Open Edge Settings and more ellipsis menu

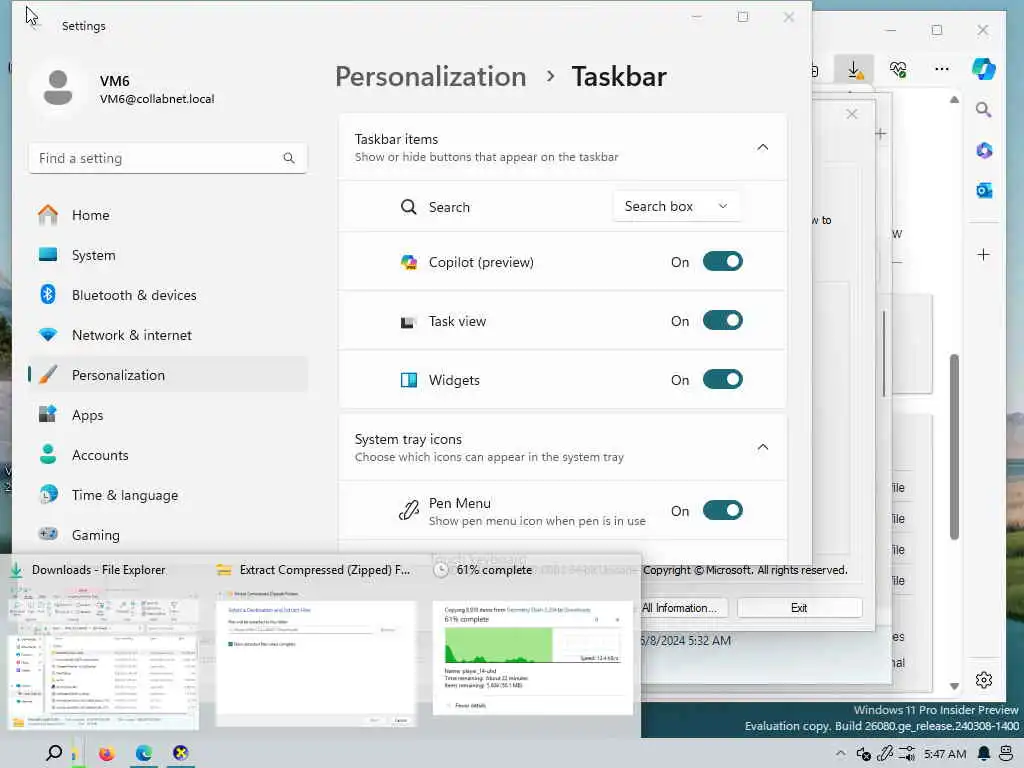click(x=942, y=69)
